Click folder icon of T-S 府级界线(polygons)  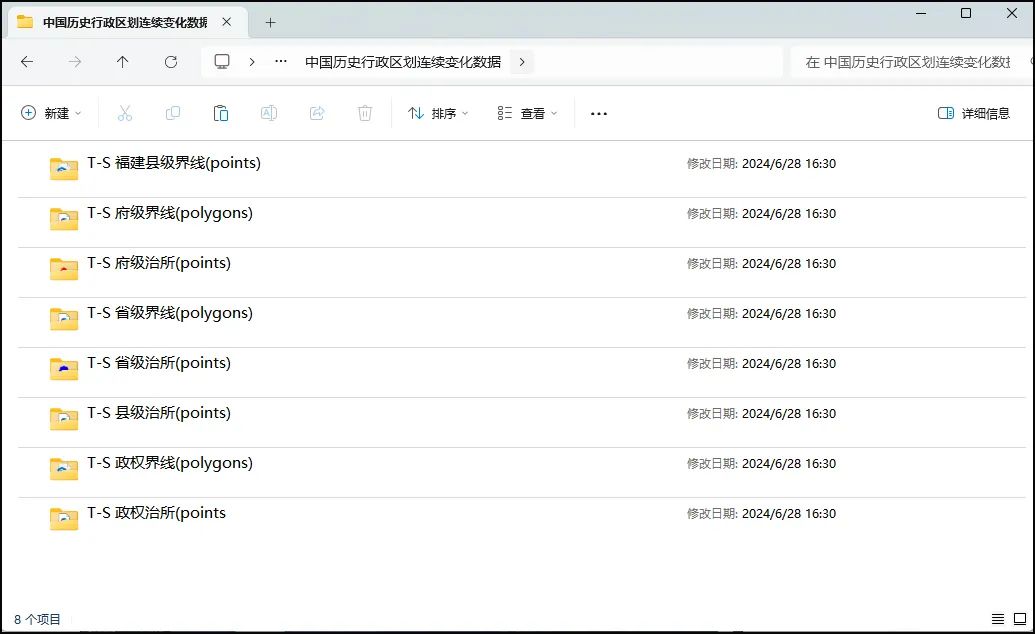click(64, 219)
